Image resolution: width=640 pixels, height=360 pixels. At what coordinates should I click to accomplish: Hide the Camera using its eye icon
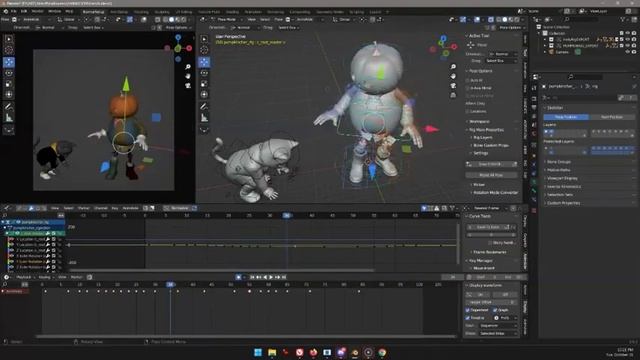[628, 52]
